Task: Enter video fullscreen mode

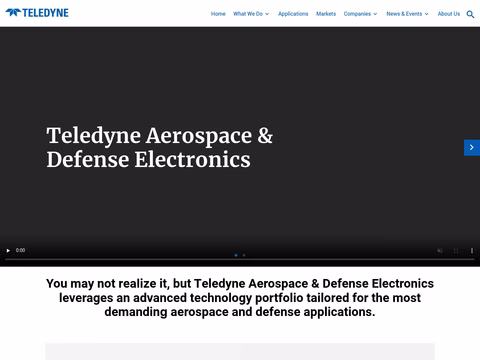Action: click(456, 250)
